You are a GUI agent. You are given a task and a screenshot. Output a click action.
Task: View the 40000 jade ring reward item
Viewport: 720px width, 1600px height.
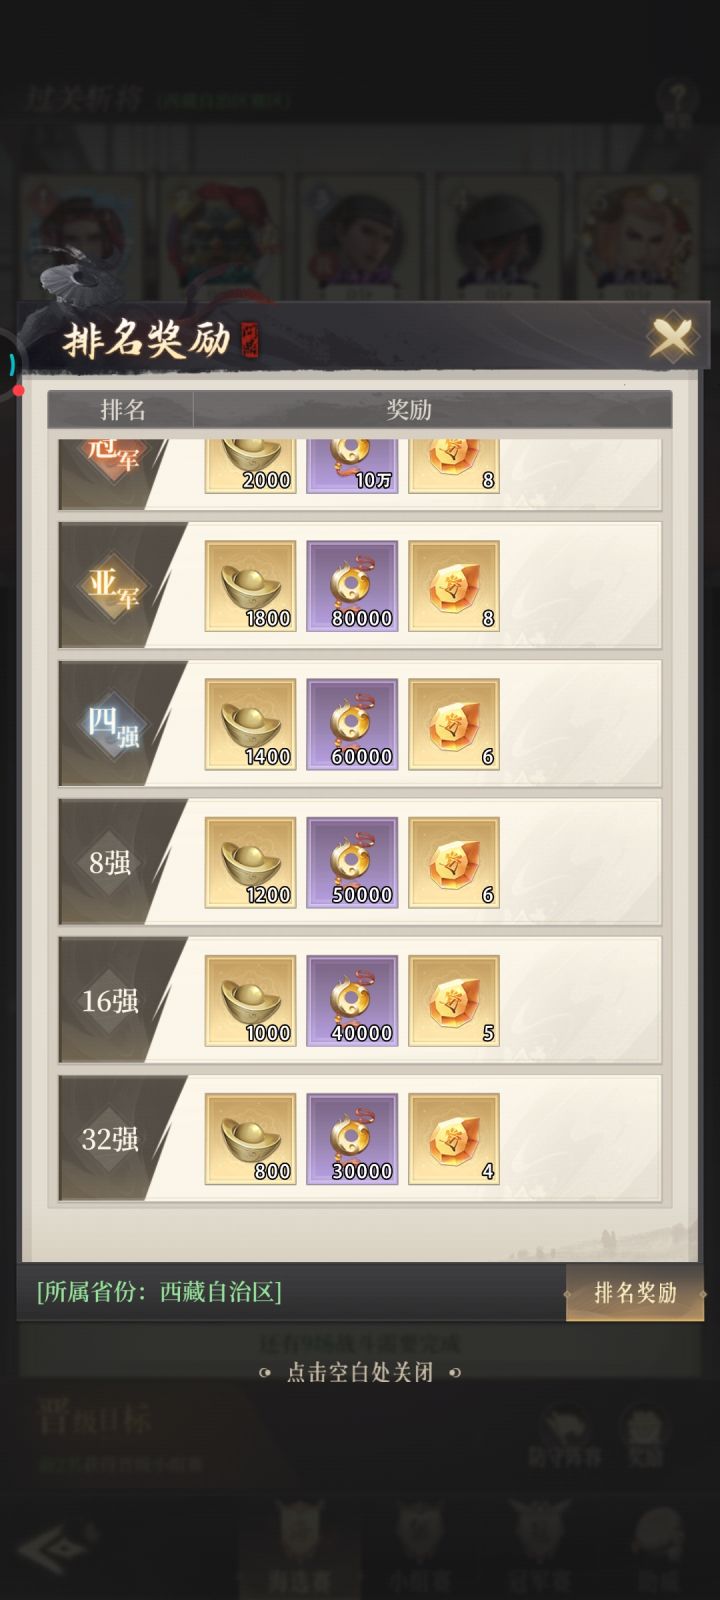[x=352, y=1000]
